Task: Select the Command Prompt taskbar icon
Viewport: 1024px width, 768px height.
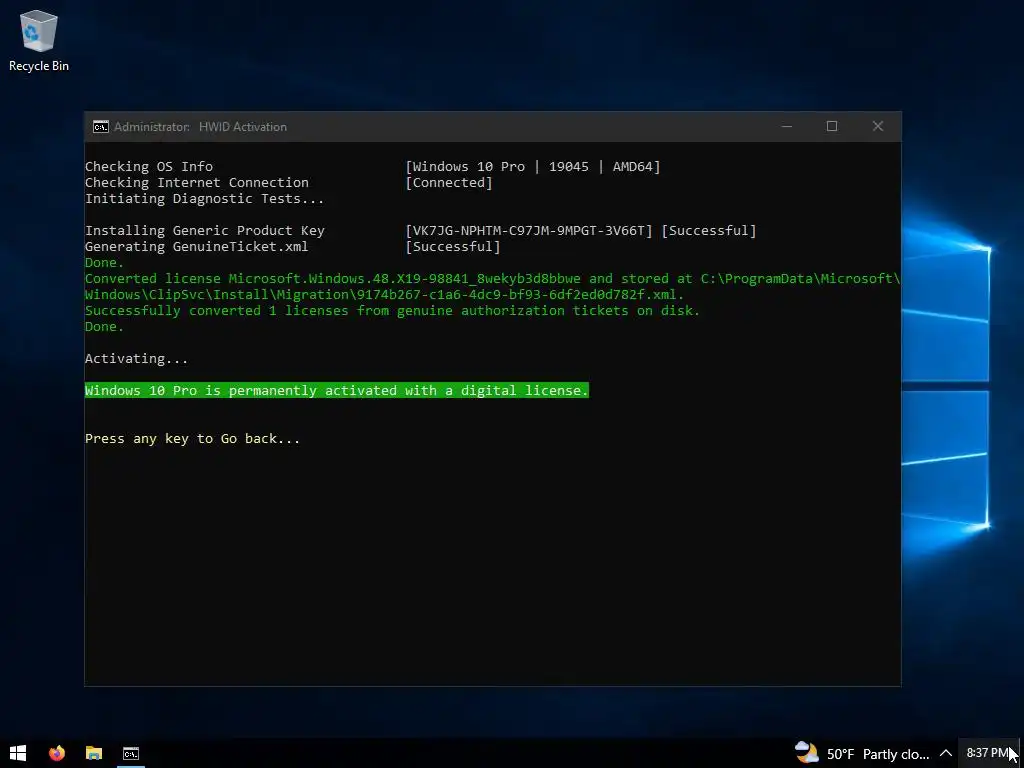Action: click(131, 753)
